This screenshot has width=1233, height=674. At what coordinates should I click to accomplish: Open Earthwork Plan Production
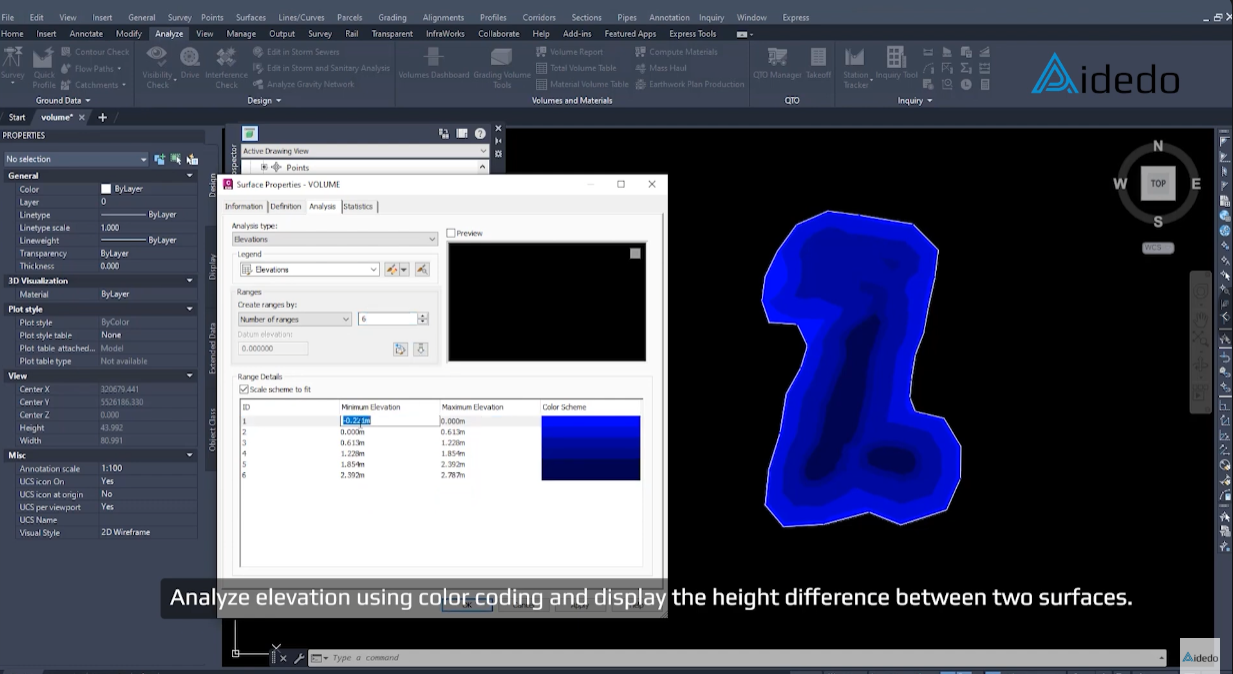689,84
